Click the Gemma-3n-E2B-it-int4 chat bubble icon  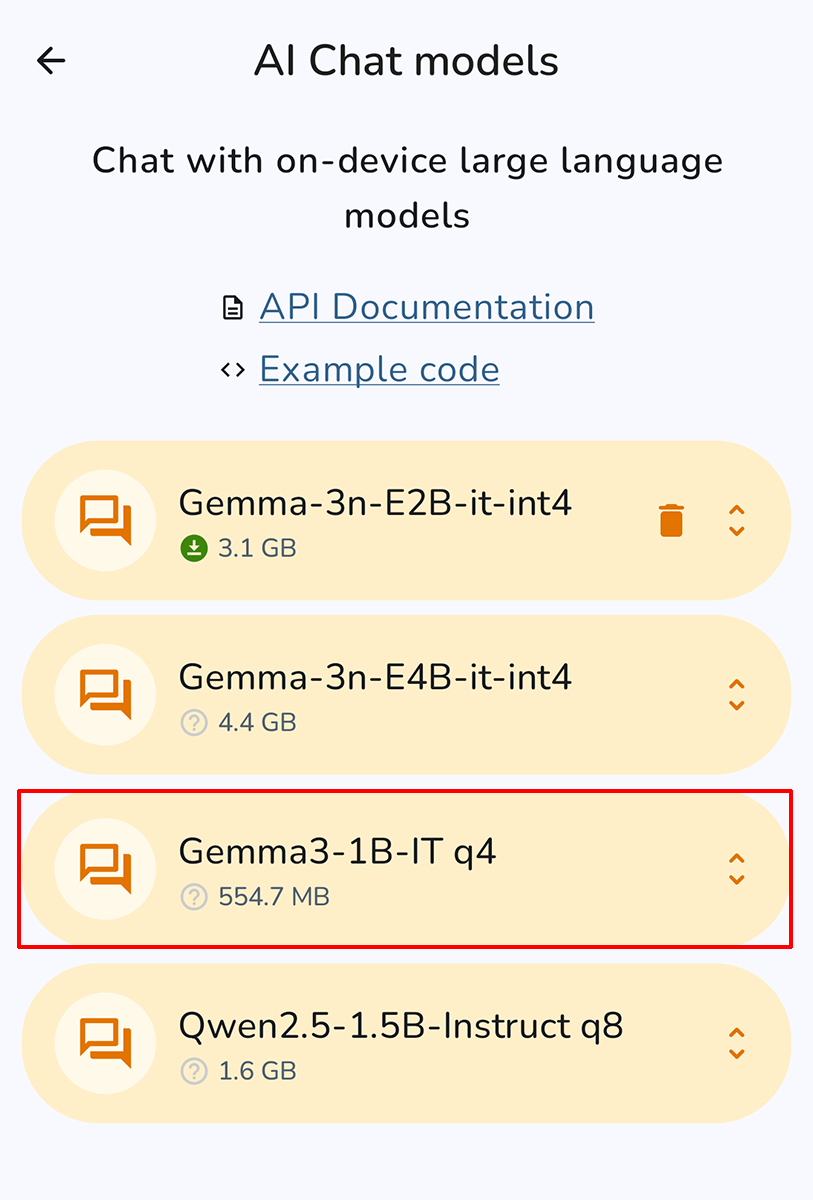click(105, 521)
